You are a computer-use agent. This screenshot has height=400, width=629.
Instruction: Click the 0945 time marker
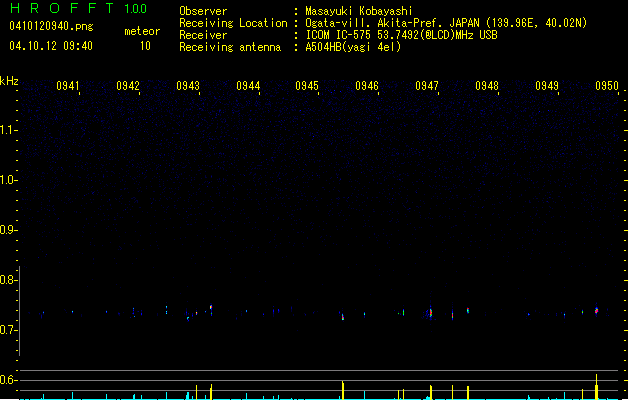click(x=307, y=86)
